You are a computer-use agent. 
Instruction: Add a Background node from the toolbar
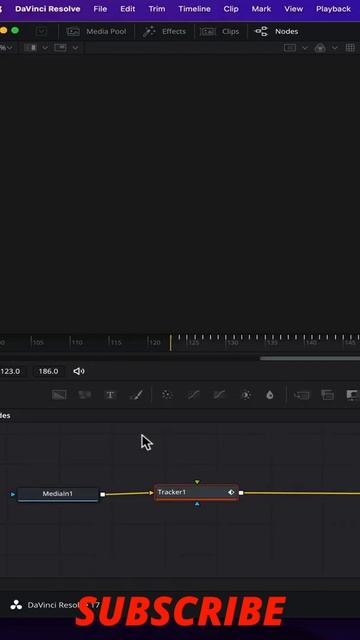[59, 395]
